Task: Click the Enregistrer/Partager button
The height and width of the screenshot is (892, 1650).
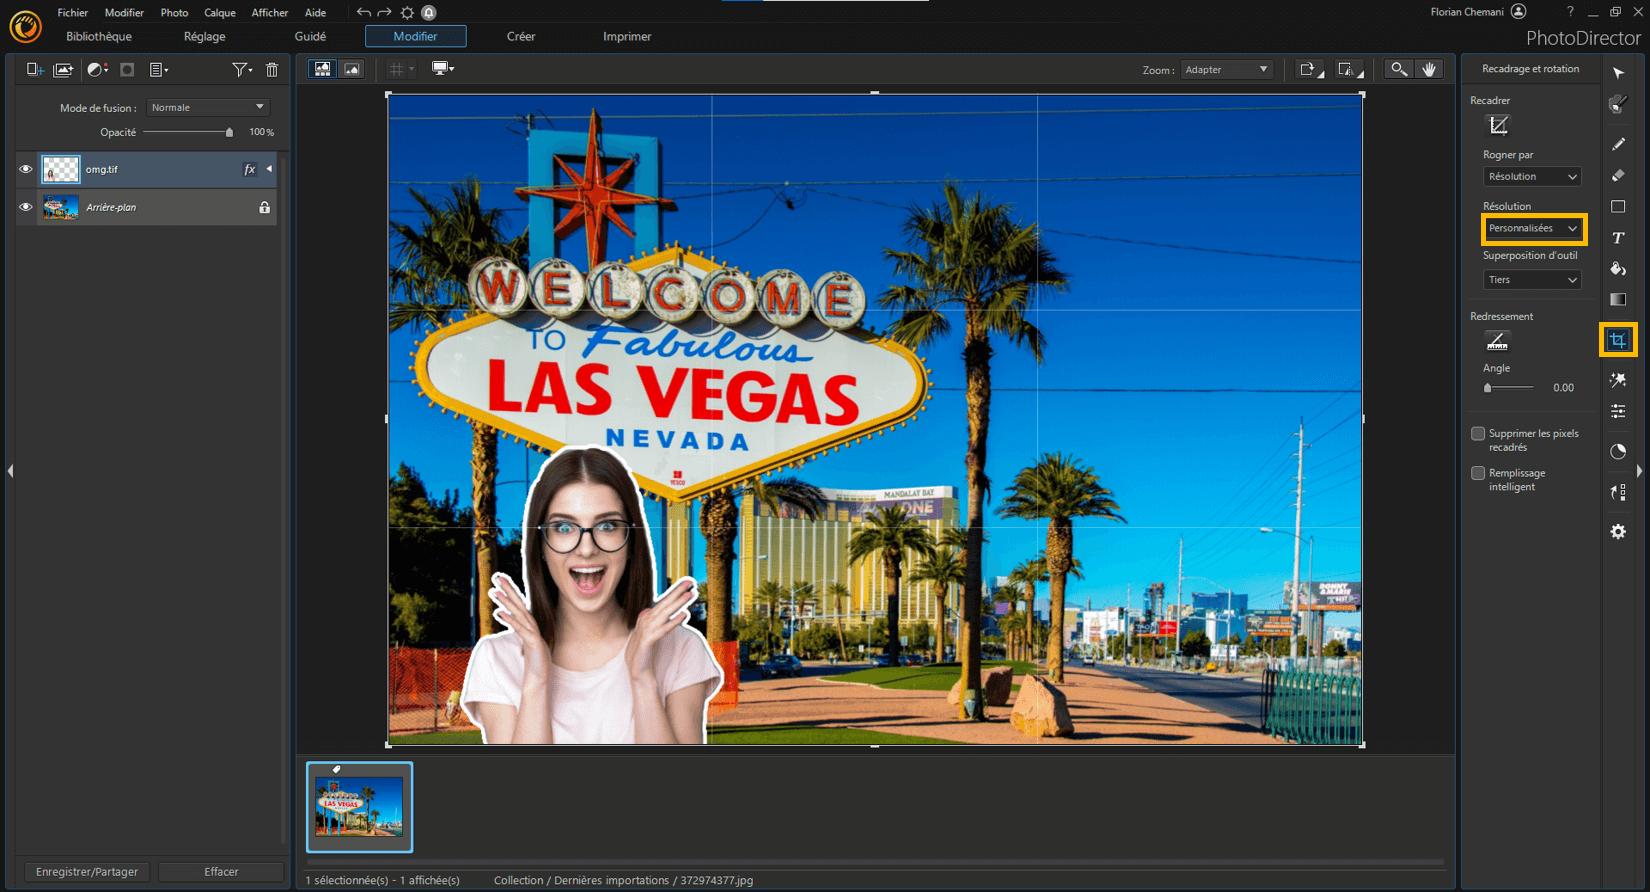Action: click(87, 872)
